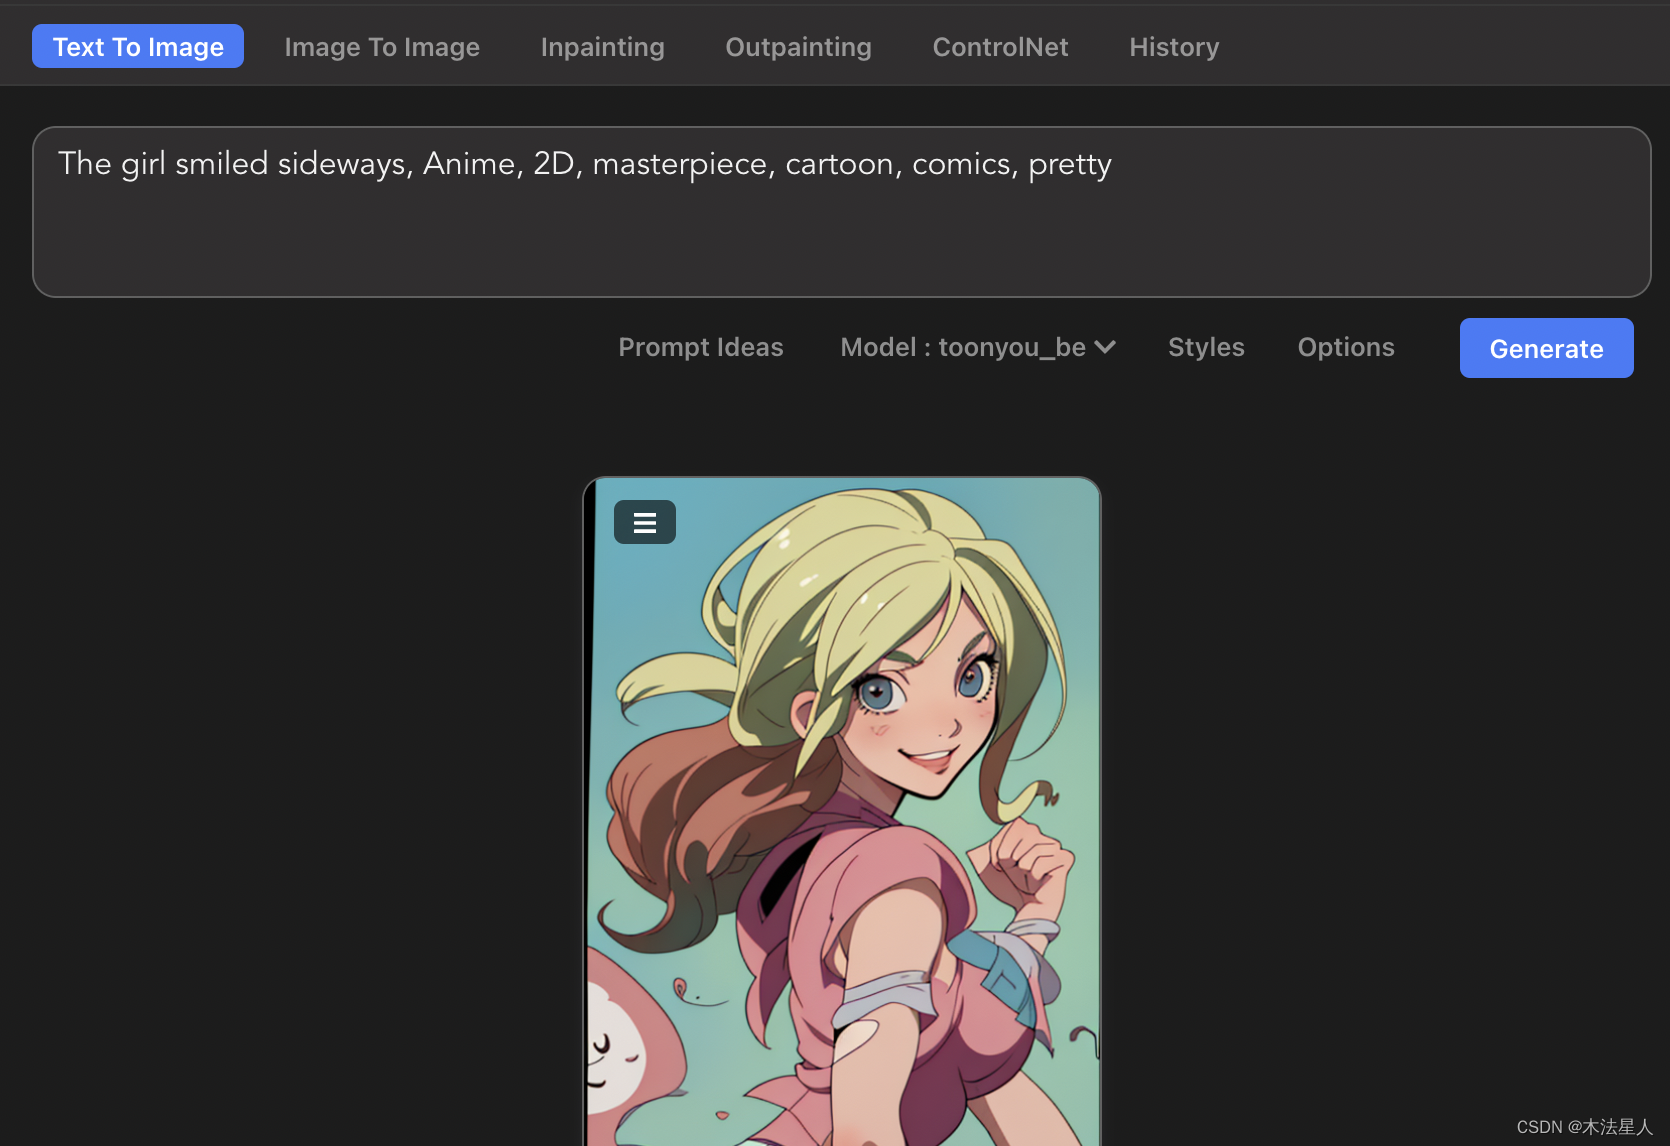Open the ControlNet tab
The height and width of the screenshot is (1146, 1670).
point(1000,47)
